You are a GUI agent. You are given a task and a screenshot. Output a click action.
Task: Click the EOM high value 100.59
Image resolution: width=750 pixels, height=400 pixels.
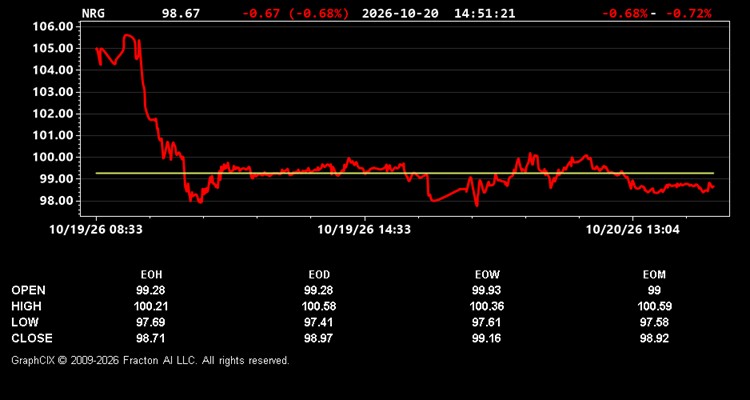654,306
